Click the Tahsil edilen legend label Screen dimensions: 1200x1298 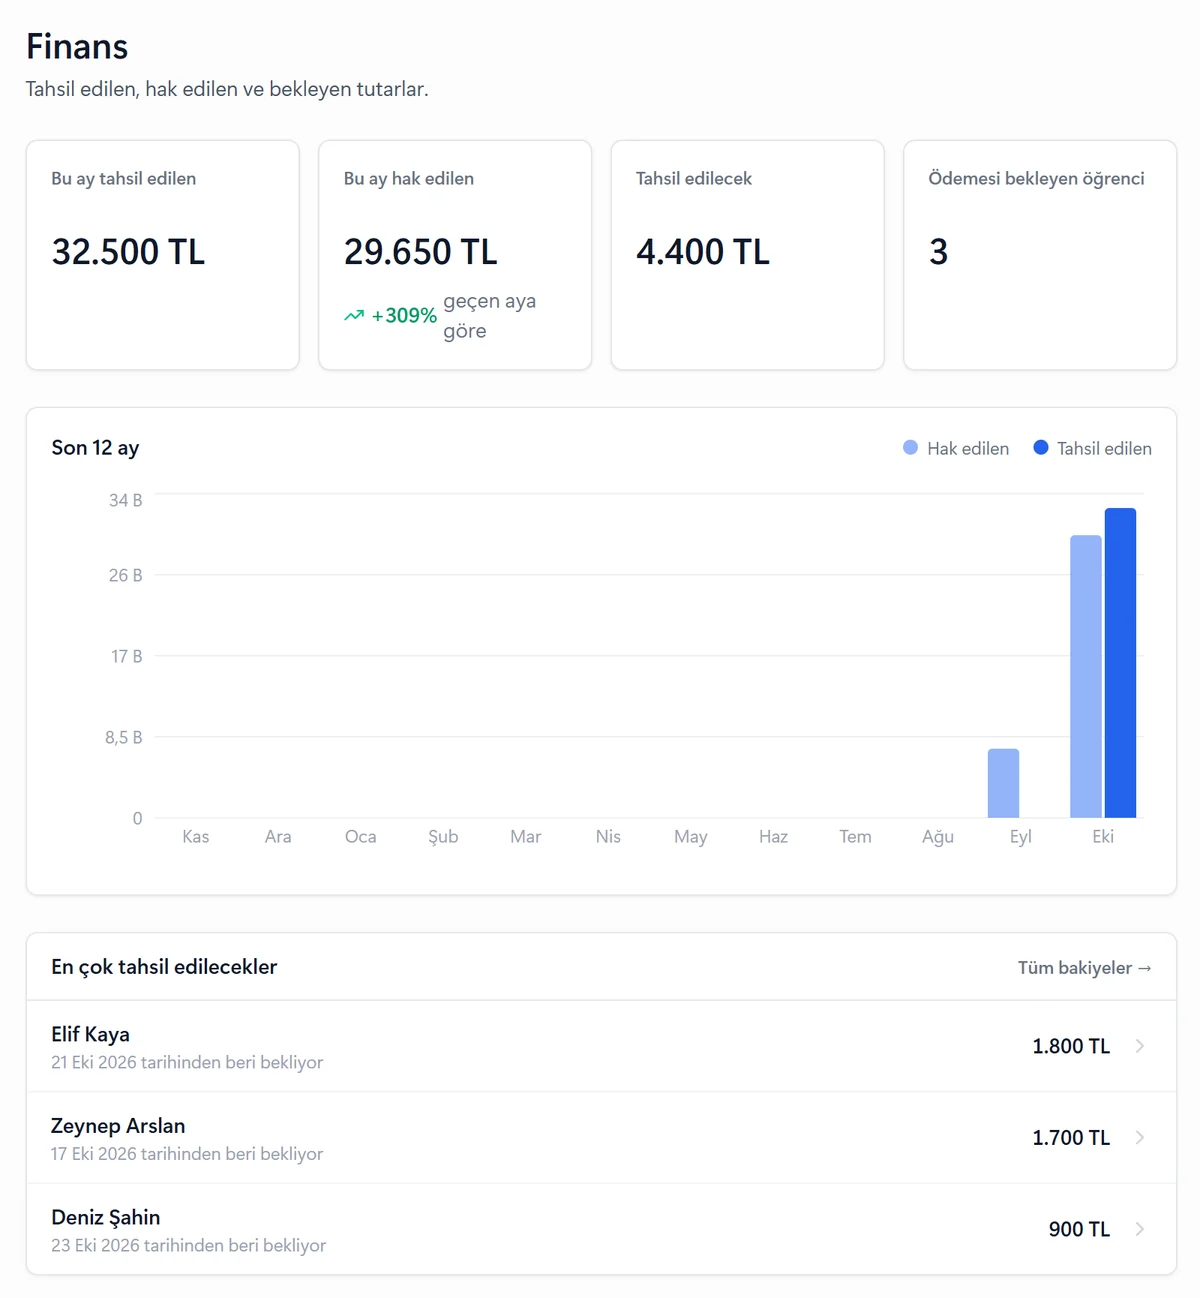point(1104,449)
